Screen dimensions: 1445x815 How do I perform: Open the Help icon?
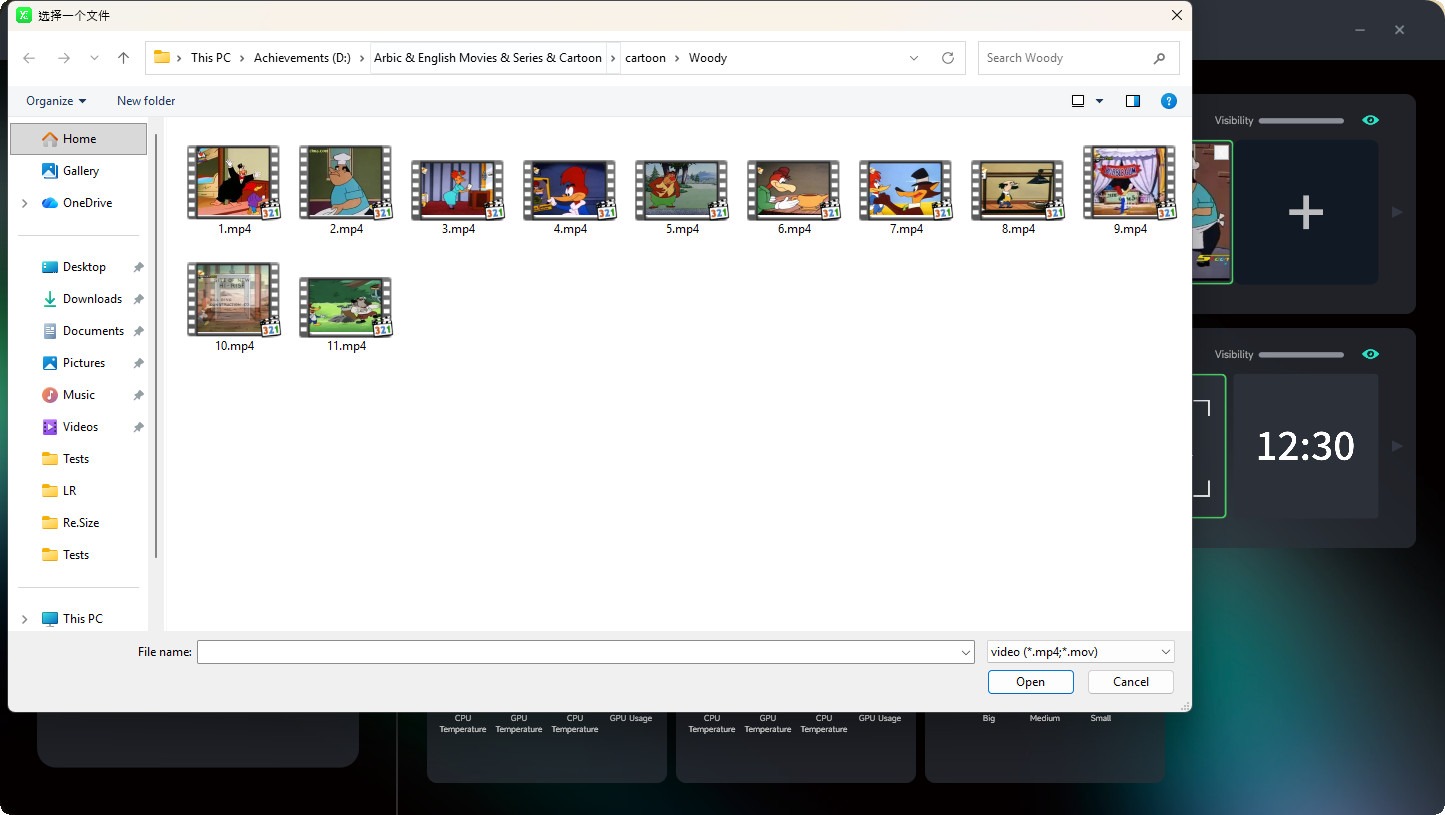coord(1169,101)
